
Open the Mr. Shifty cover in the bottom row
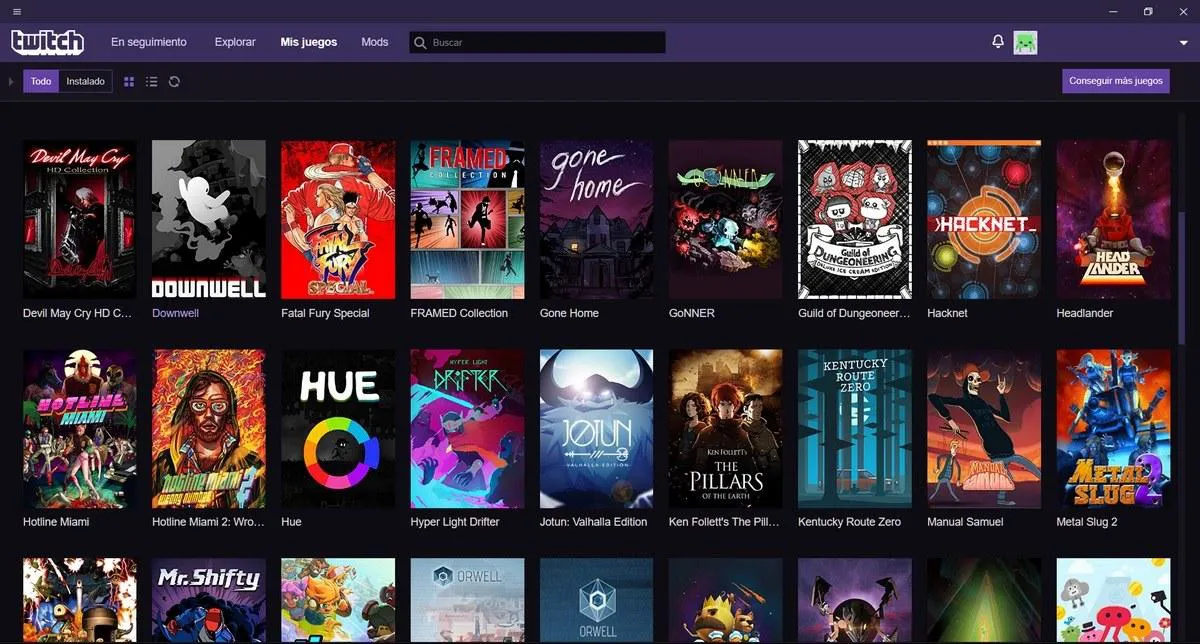tap(209, 601)
